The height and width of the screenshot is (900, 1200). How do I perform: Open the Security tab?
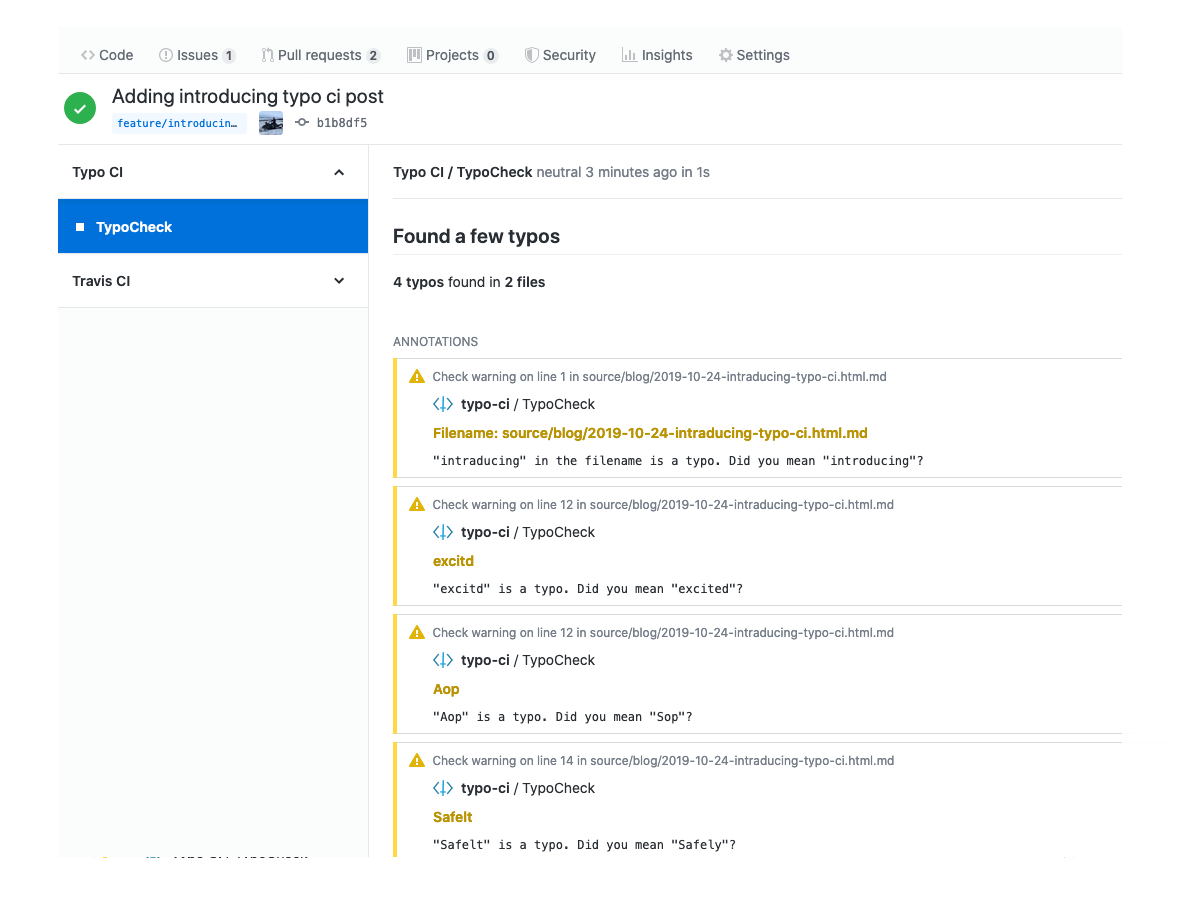[560, 55]
